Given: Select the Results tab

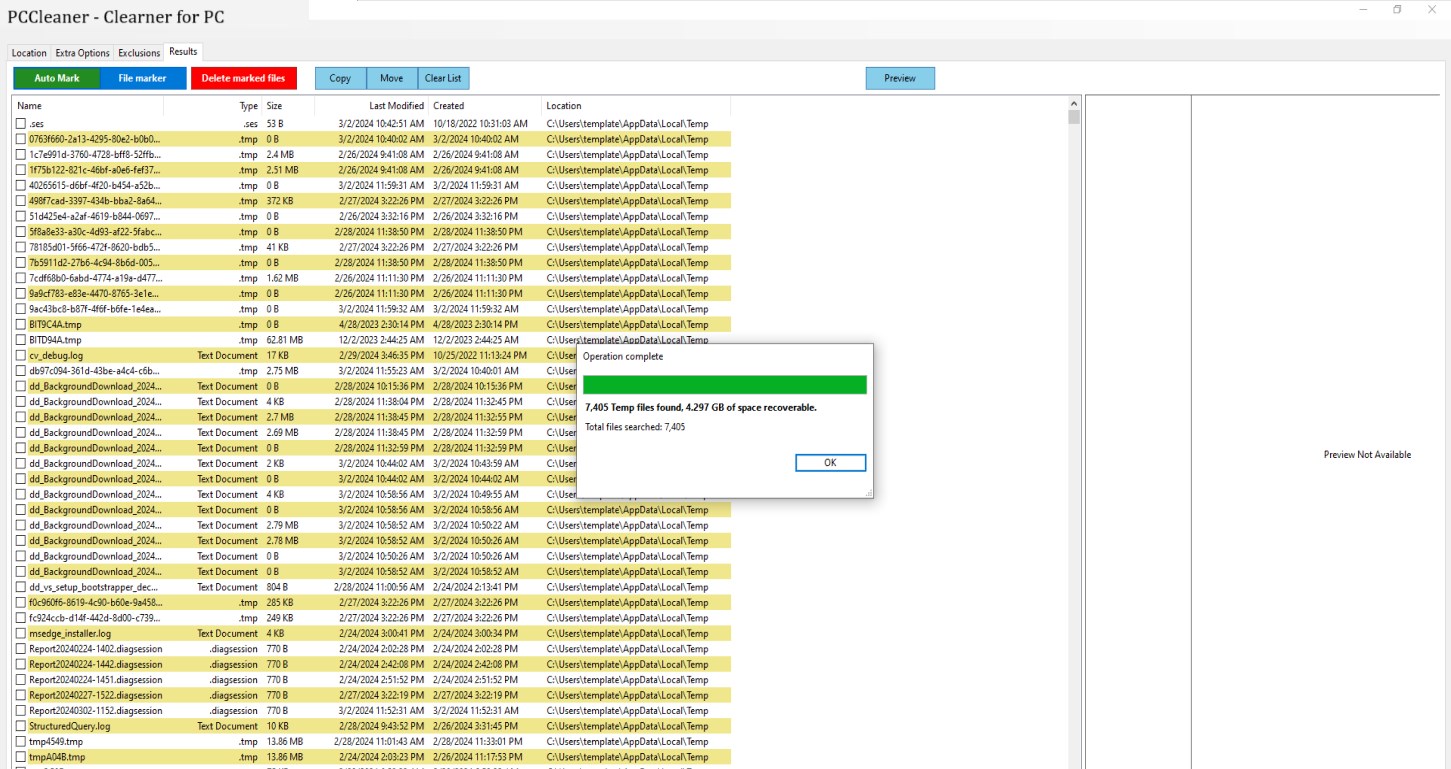Looking at the screenshot, I should tap(183, 52).
